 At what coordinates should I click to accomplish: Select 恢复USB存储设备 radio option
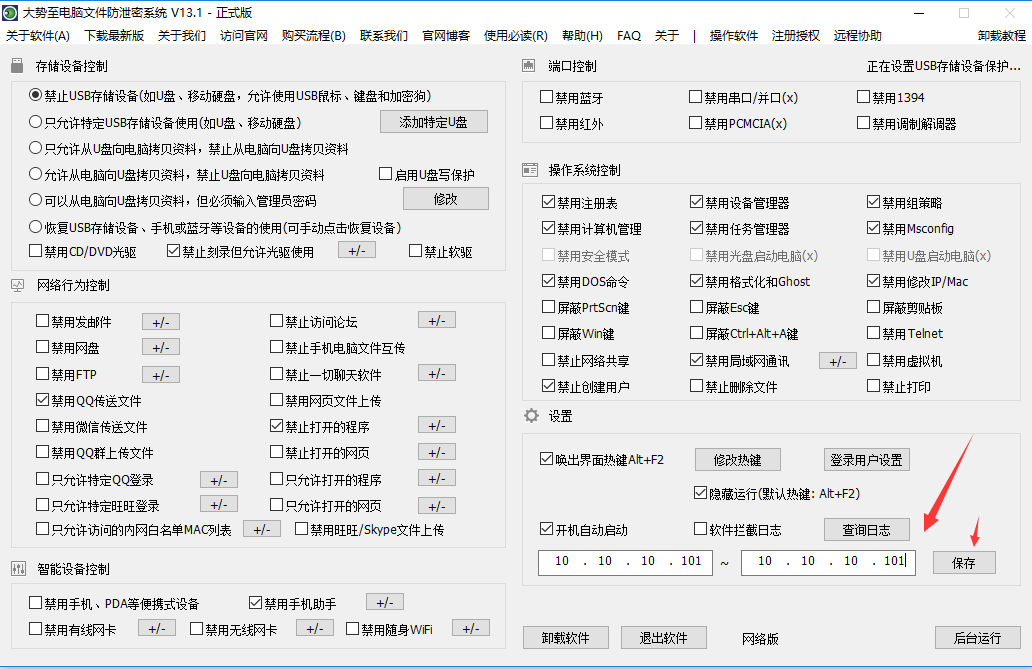click(x=36, y=227)
